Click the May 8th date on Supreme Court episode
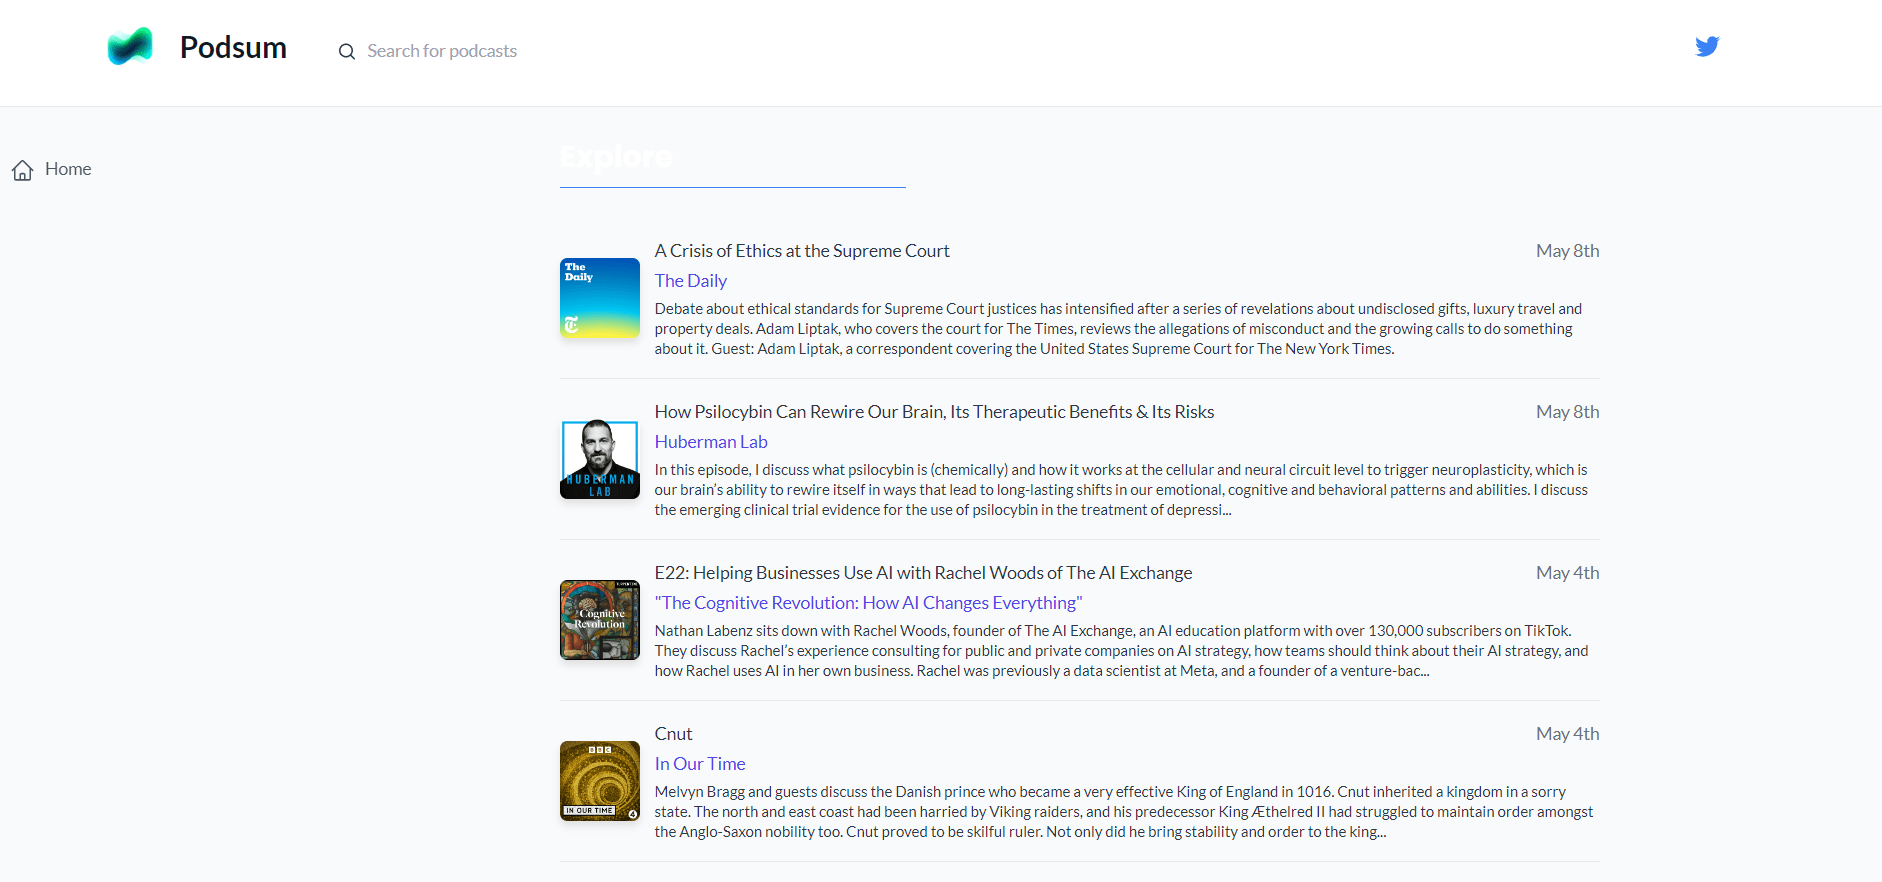The image size is (1882, 882). (1567, 251)
